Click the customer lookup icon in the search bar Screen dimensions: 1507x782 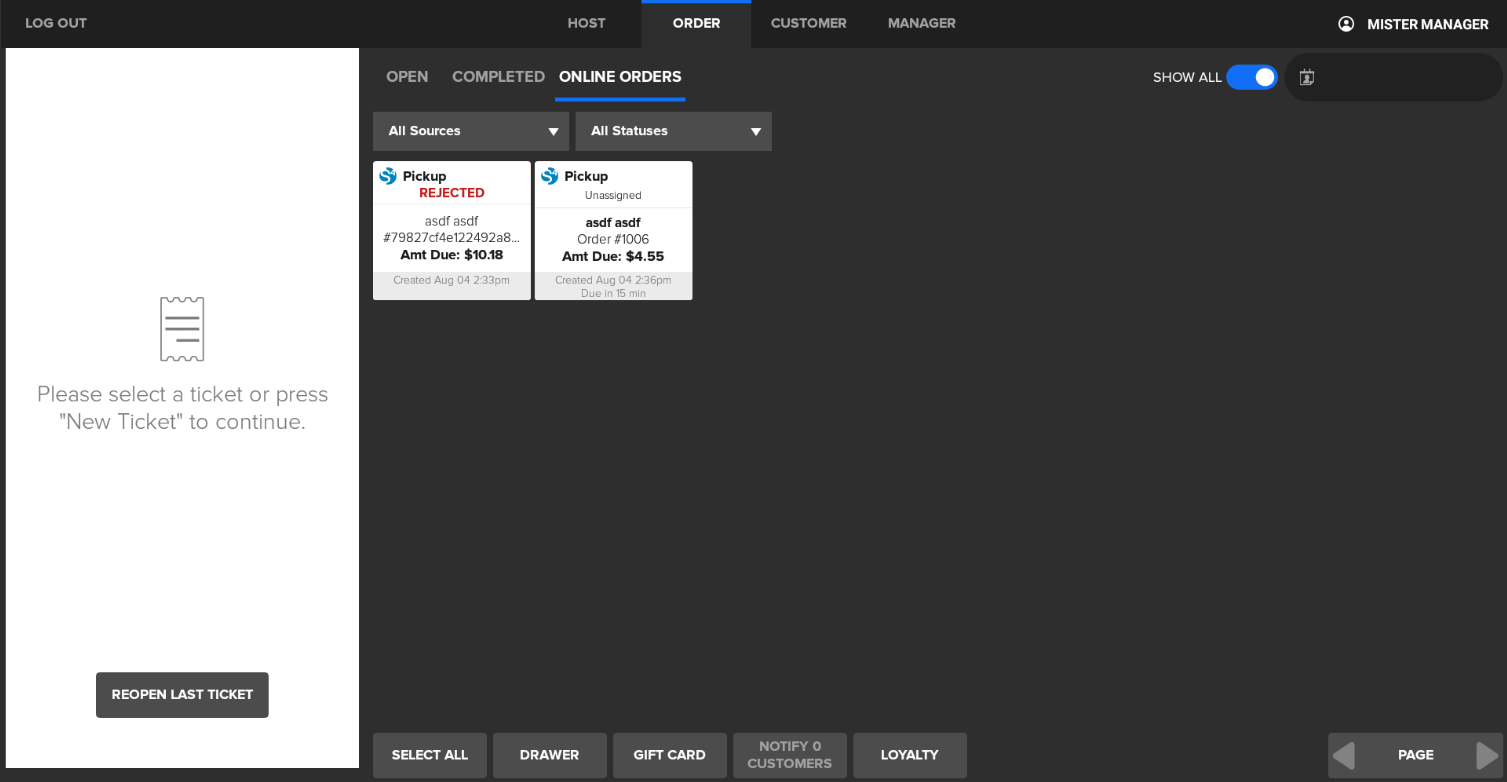[x=1307, y=76]
